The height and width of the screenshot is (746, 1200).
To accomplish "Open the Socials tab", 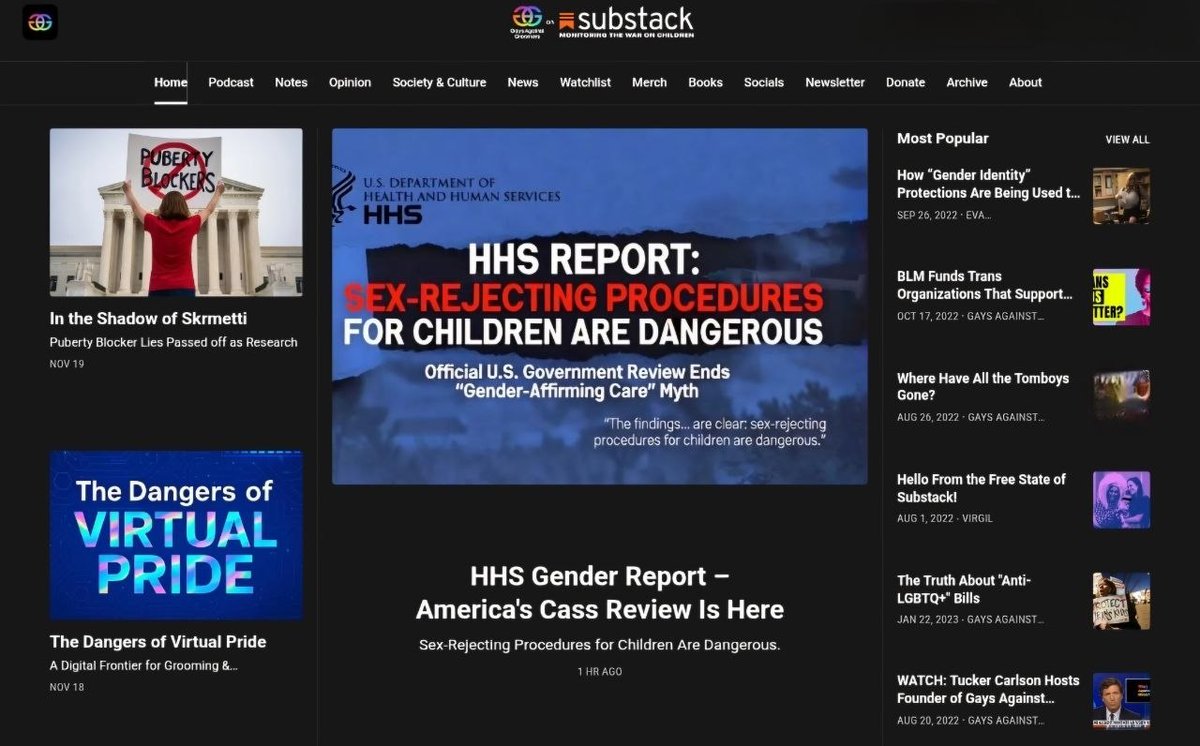I will point(764,82).
